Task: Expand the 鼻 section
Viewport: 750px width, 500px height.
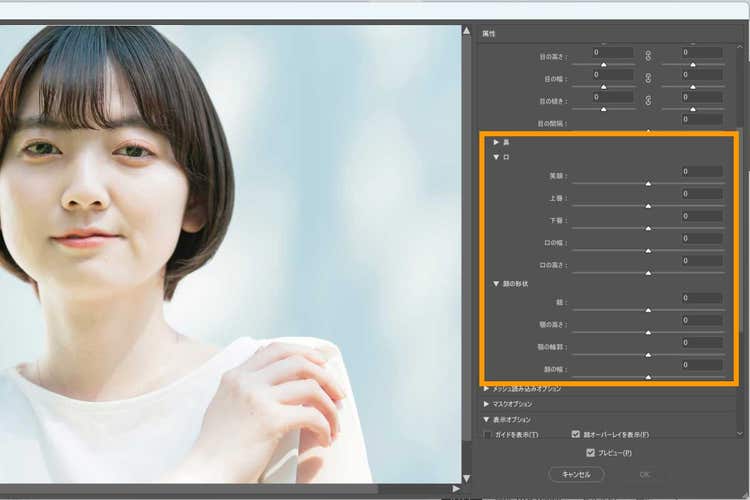Action: pyautogui.click(x=496, y=142)
